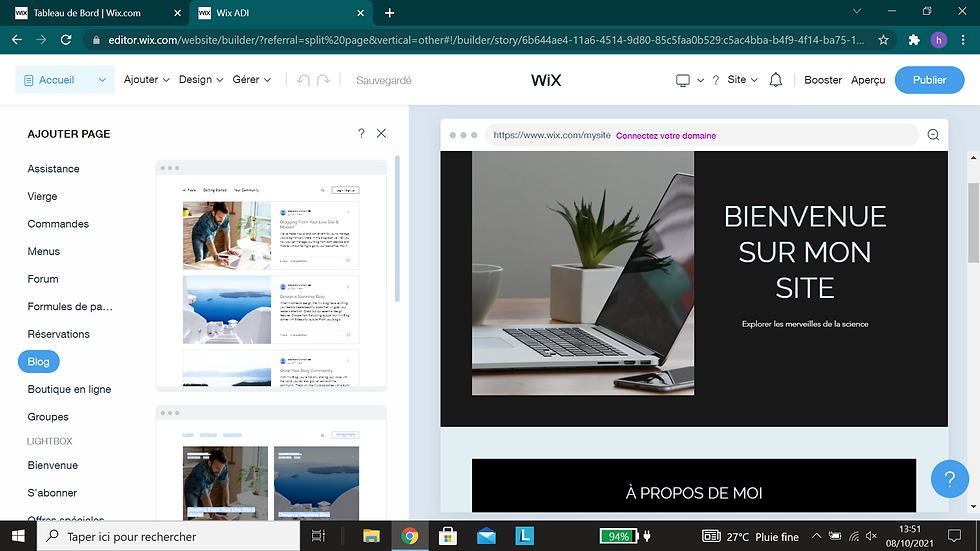The image size is (980, 551).
Task: Select the Menus page category
Action: 44,251
